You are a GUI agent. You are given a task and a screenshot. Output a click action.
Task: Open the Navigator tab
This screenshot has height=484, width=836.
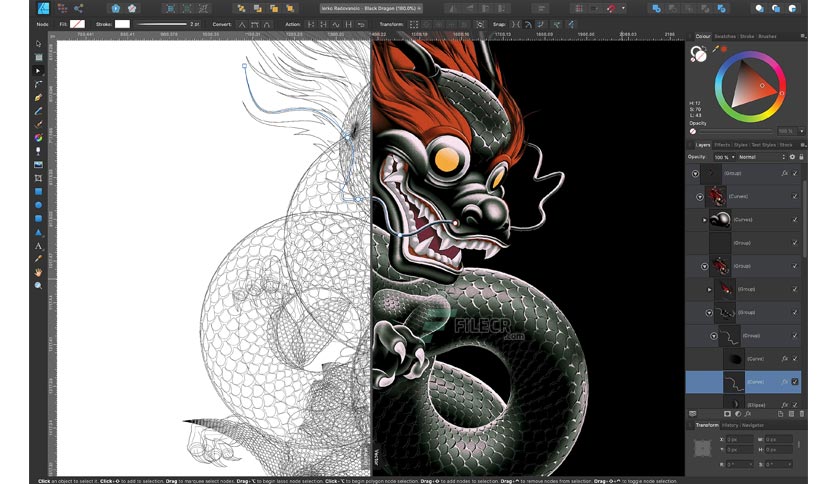(x=752, y=425)
